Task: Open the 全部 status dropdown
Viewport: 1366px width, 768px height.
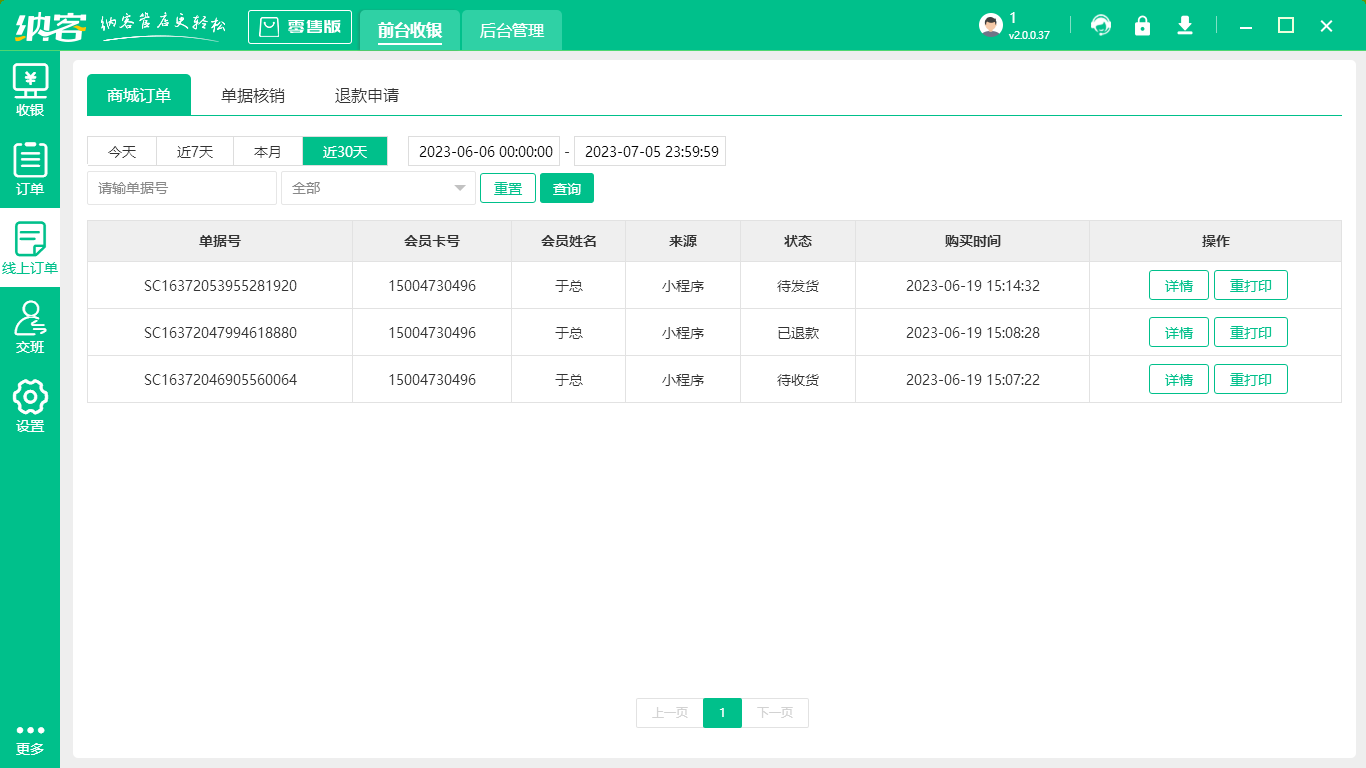Action: coord(378,188)
